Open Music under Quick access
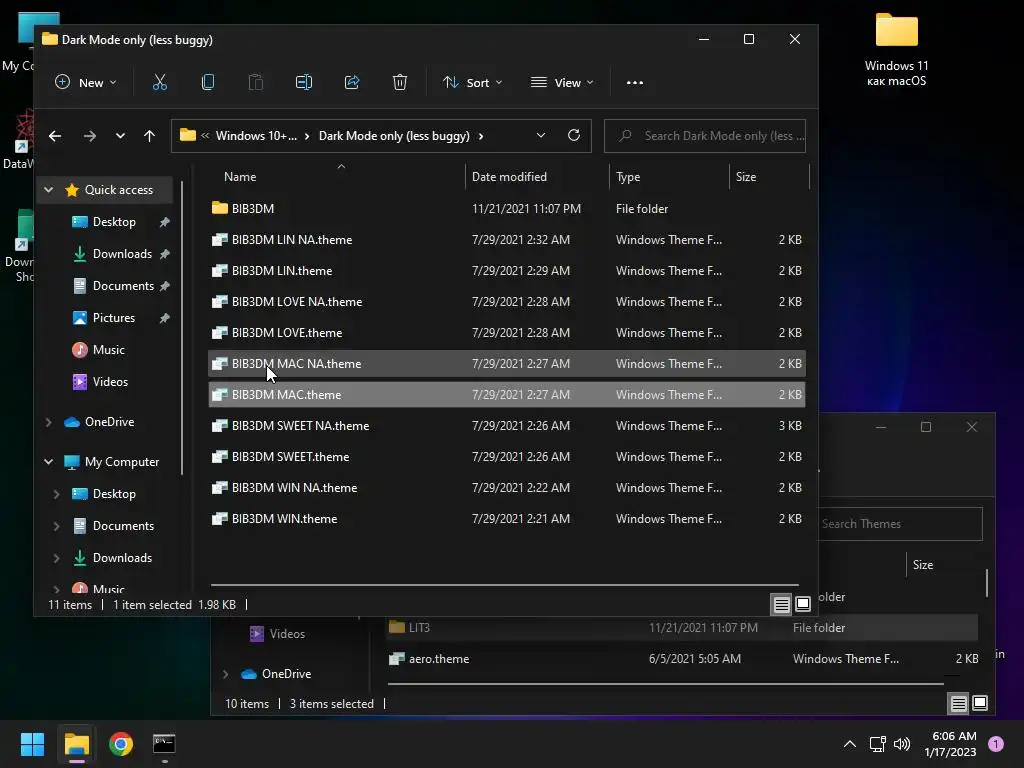The width and height of the screenshot is (1024, 768). pyautogui.click(x=108, y=350)
